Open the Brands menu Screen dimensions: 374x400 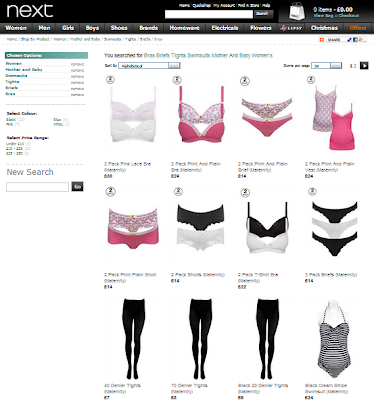[148, 28]
